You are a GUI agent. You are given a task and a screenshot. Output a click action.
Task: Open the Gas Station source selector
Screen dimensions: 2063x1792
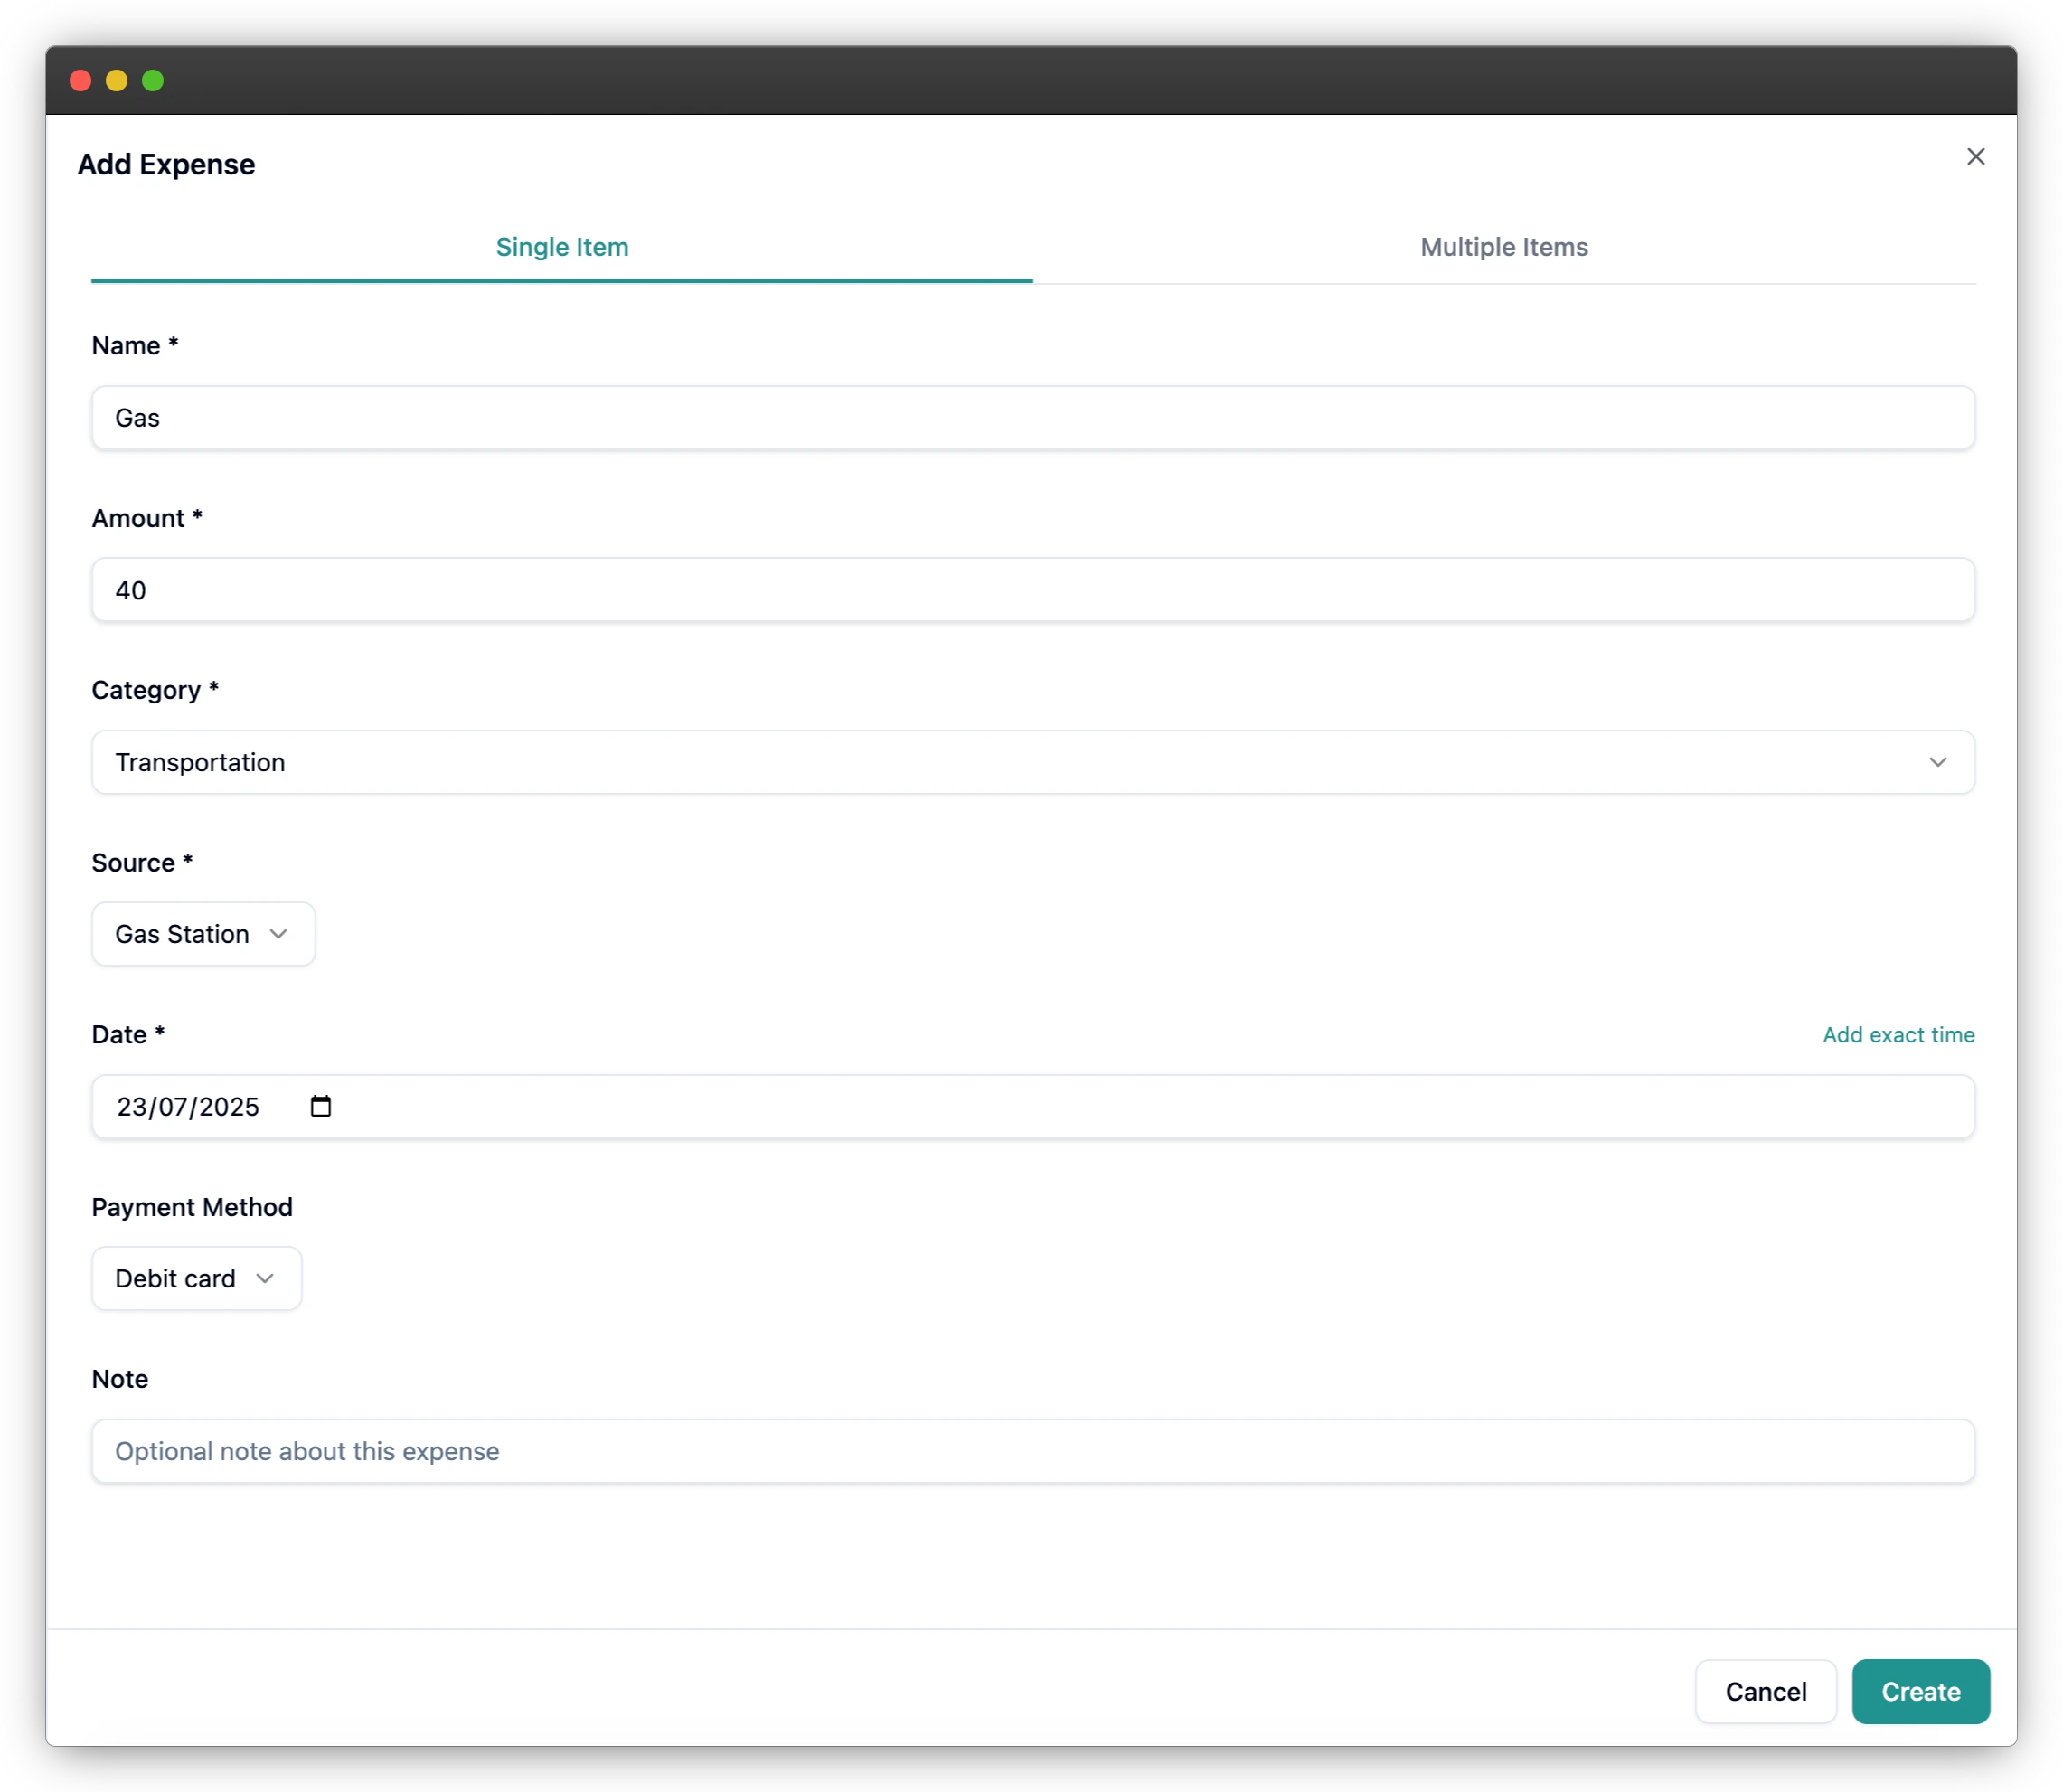[203, 934]
